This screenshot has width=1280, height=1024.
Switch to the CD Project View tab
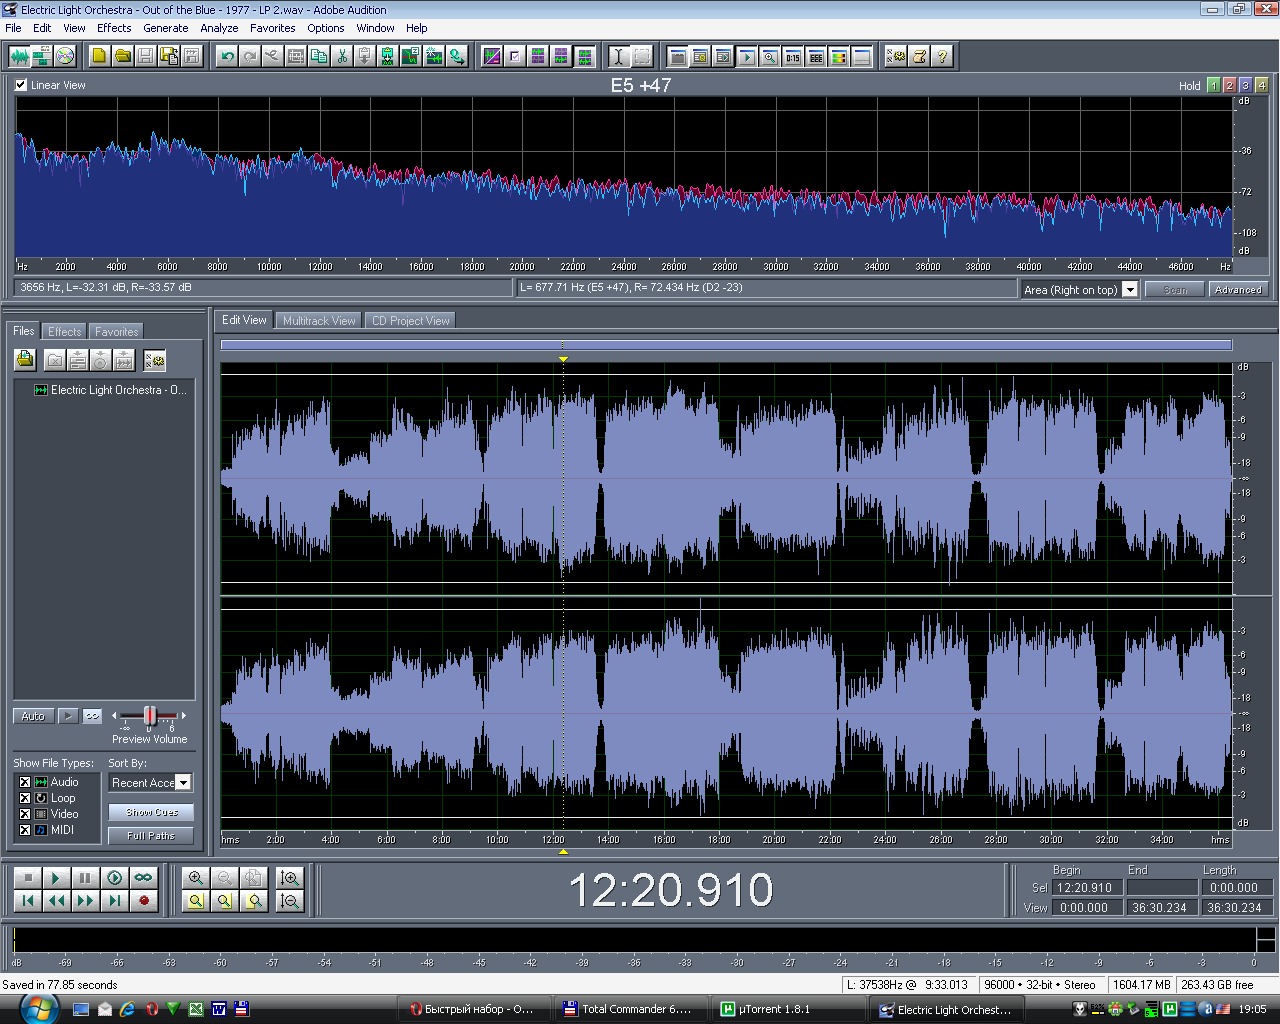[x=410, y=321]
